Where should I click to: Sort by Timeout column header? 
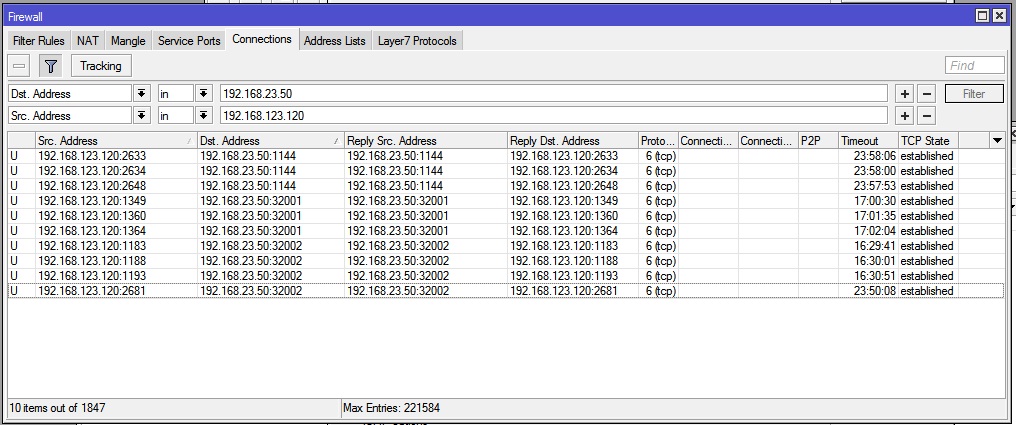pos(868,141)
